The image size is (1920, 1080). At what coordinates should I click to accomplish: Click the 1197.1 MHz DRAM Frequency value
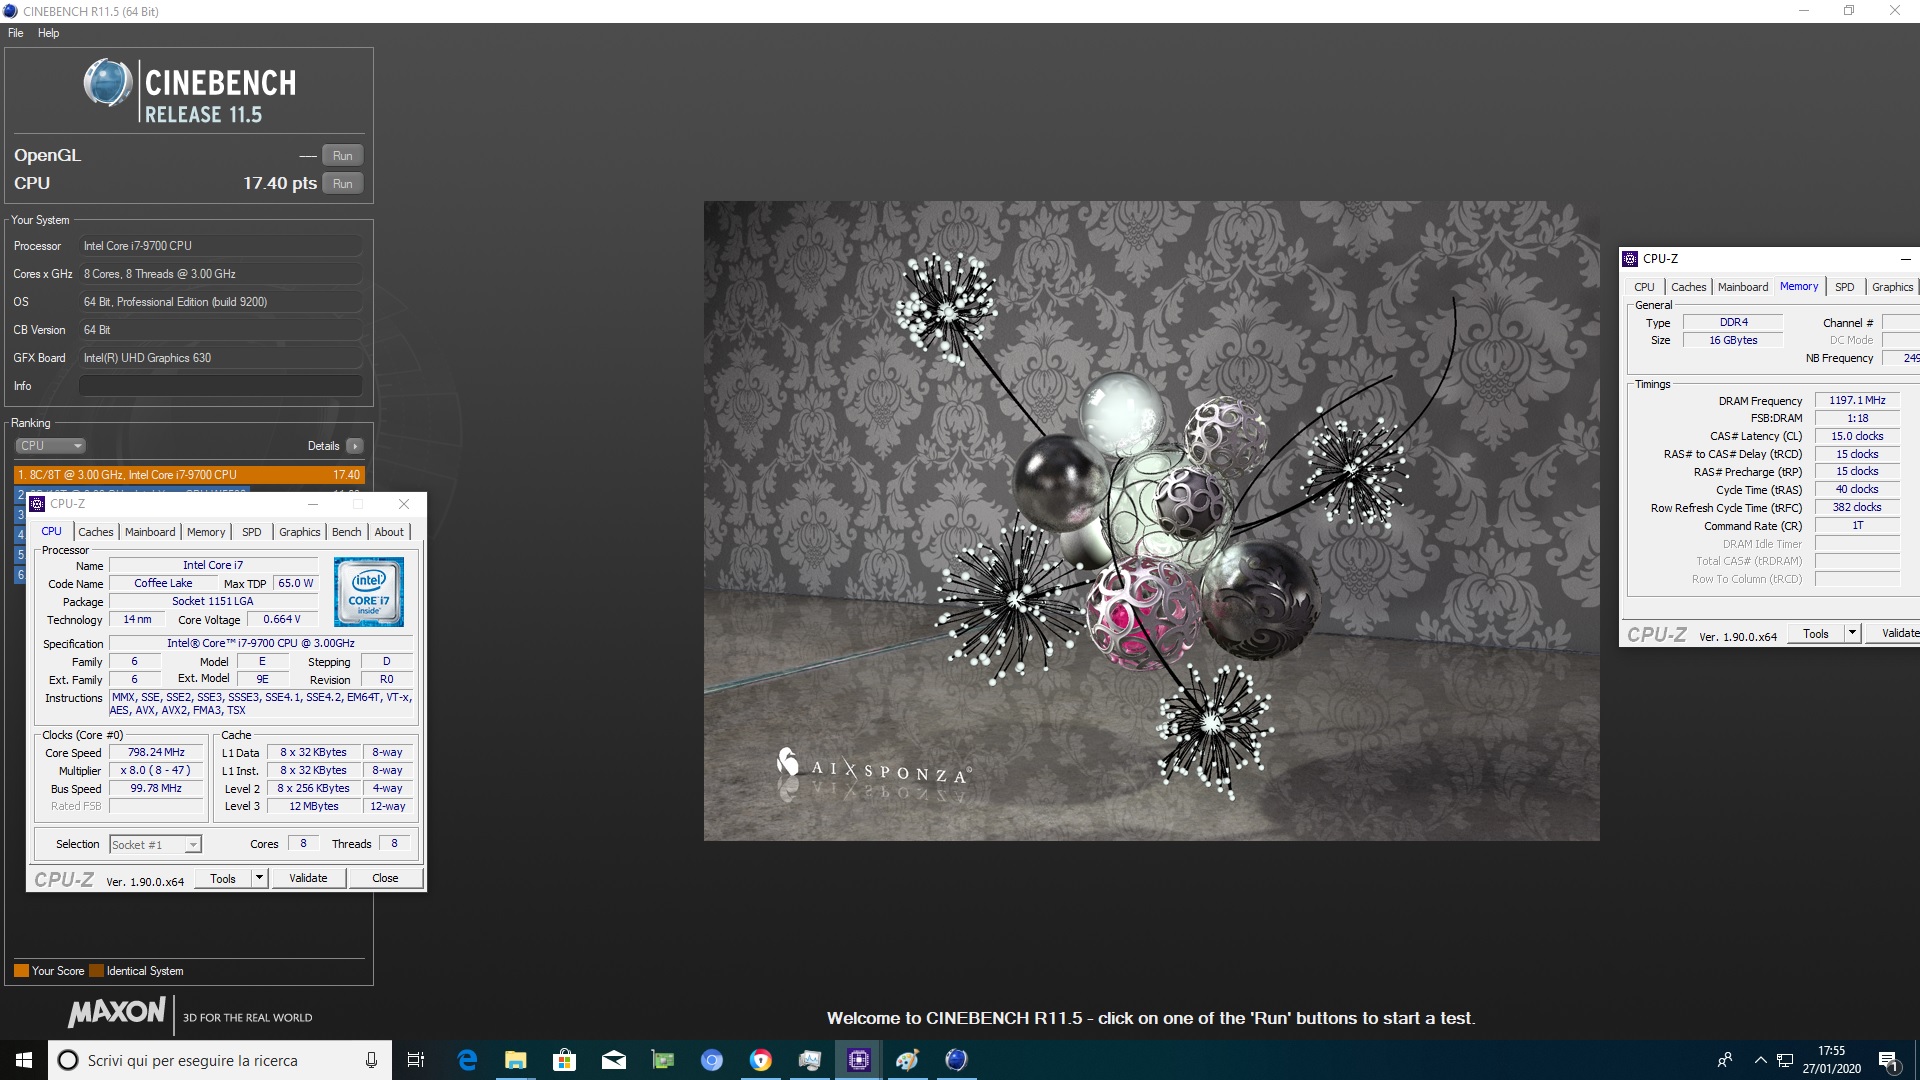click(1857, 401)
